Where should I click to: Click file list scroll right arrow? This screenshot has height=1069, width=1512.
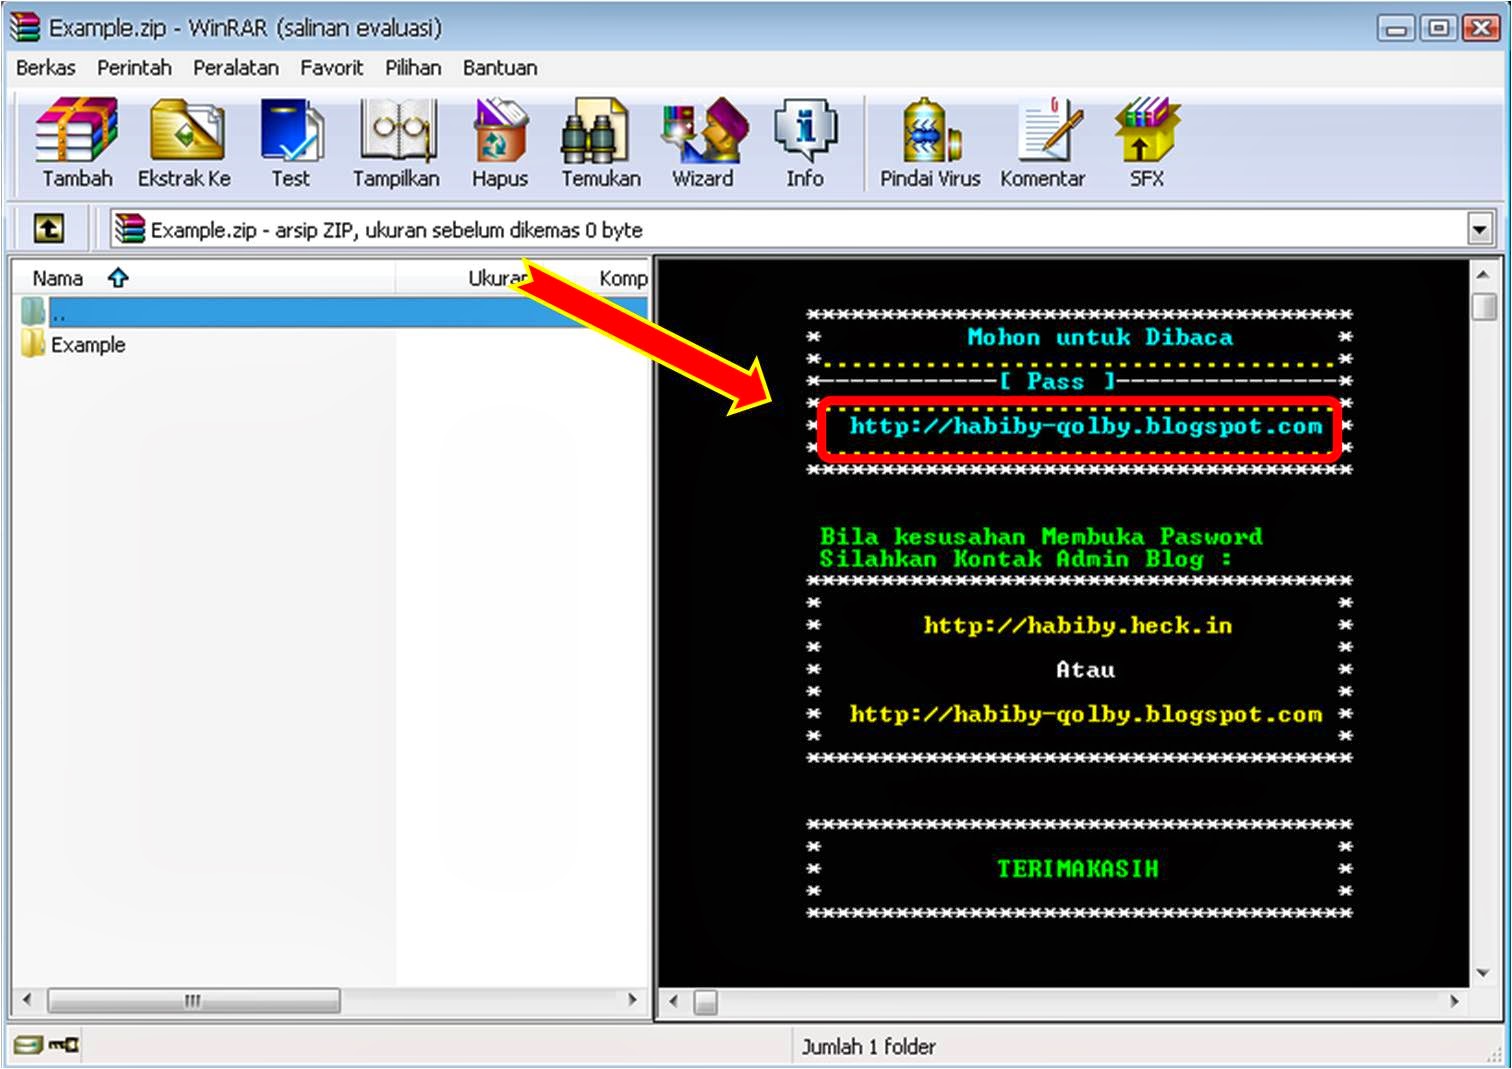pos(632,1000)
